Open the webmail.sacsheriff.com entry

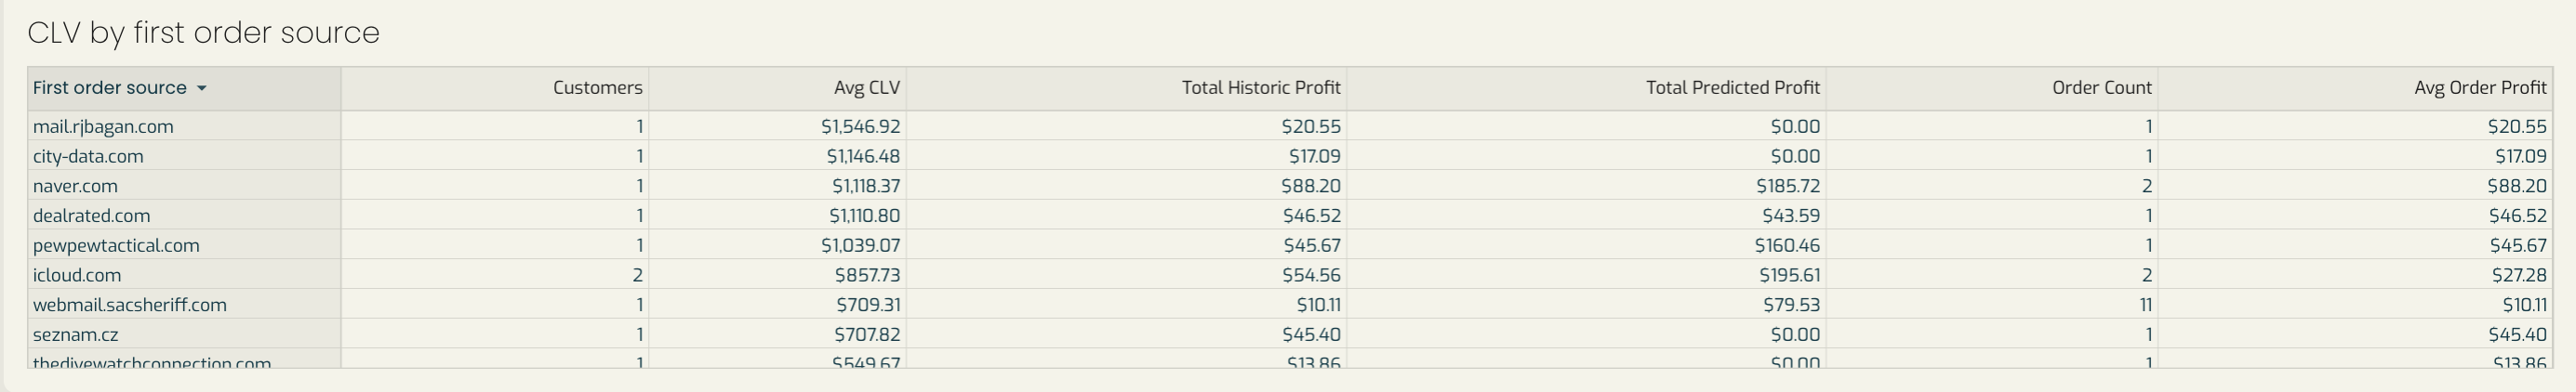click(130, 305)
